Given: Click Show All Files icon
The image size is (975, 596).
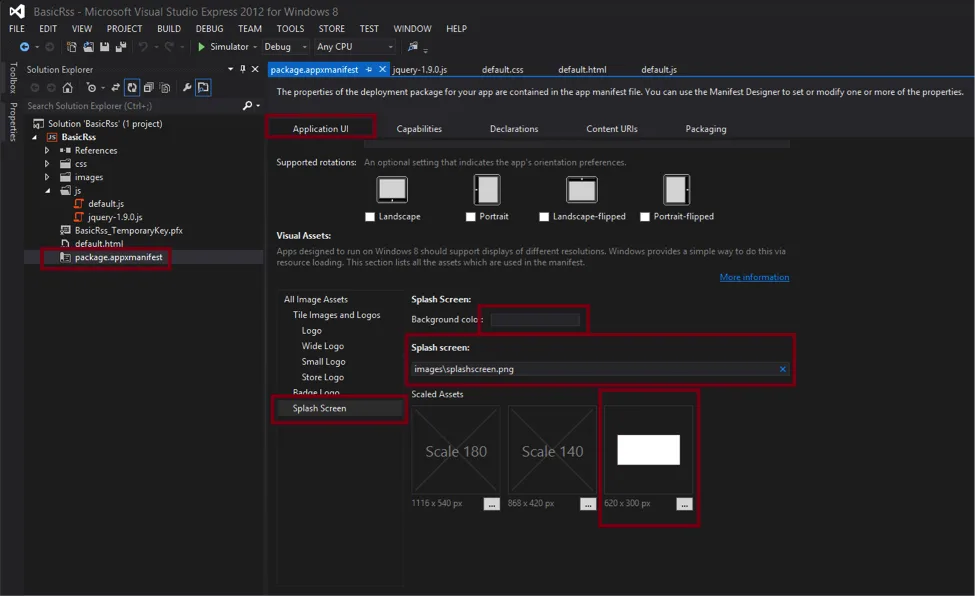Looking at the screenshot, I should point(165,88).
